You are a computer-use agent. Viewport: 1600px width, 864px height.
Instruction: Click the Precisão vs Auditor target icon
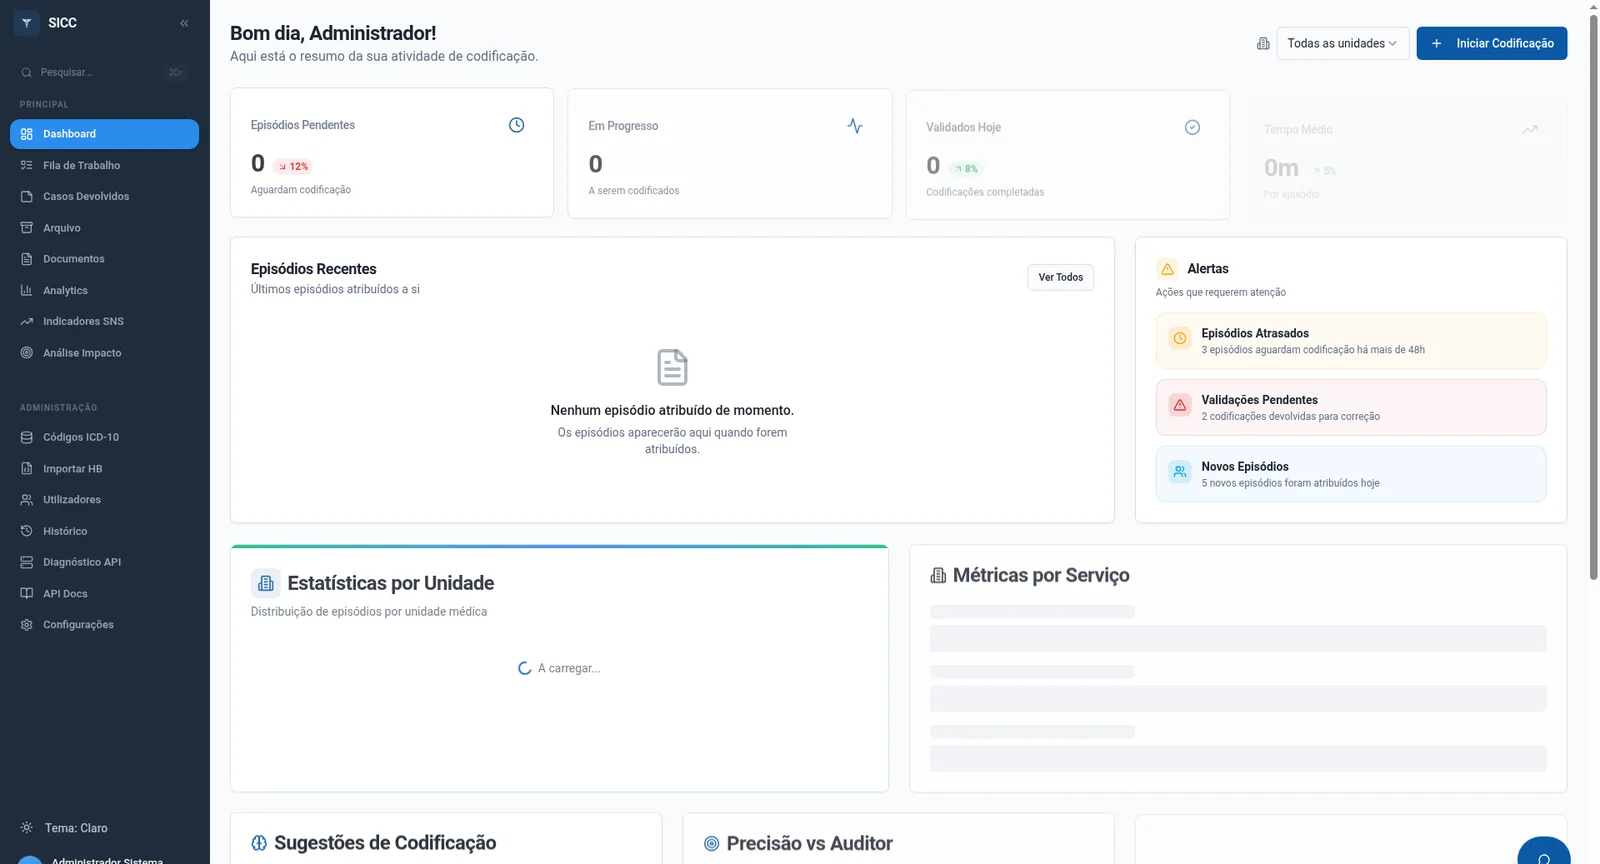(712, 844)
